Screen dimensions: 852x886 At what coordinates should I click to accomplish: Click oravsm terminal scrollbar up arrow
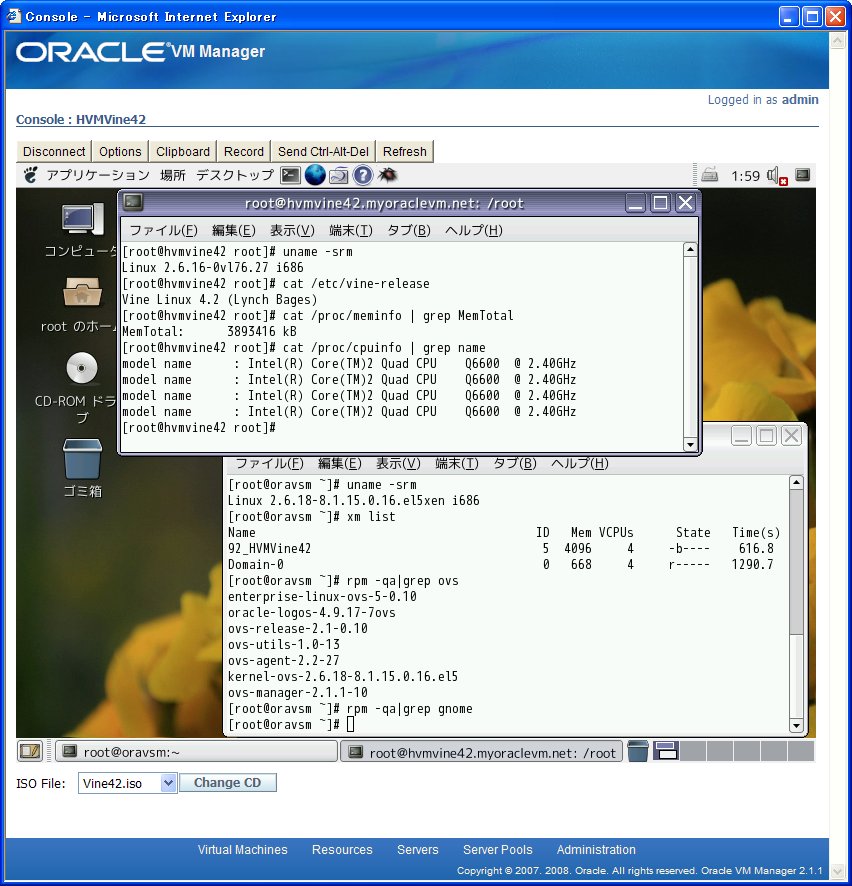[796, 482]
